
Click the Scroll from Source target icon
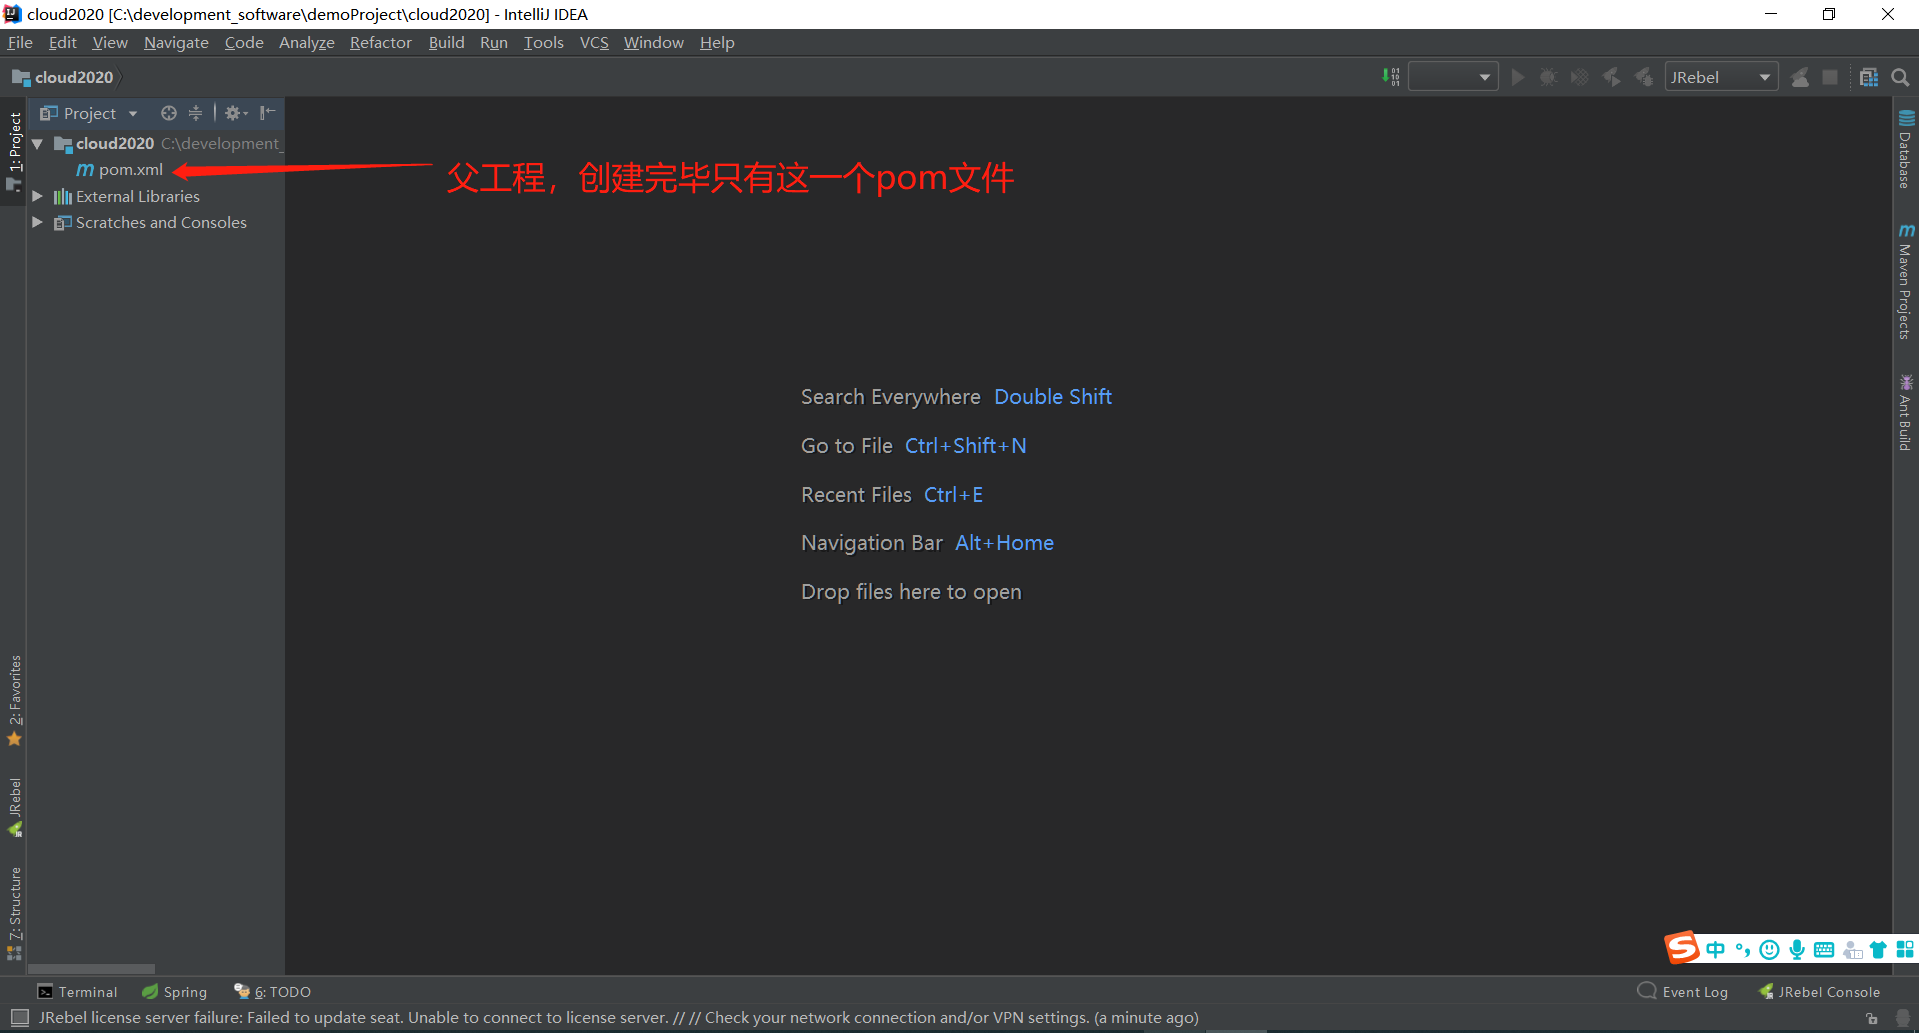pos(169,113)
